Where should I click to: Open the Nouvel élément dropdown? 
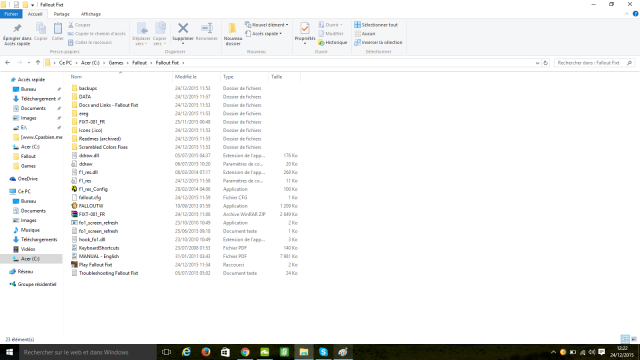coord(267,25)
